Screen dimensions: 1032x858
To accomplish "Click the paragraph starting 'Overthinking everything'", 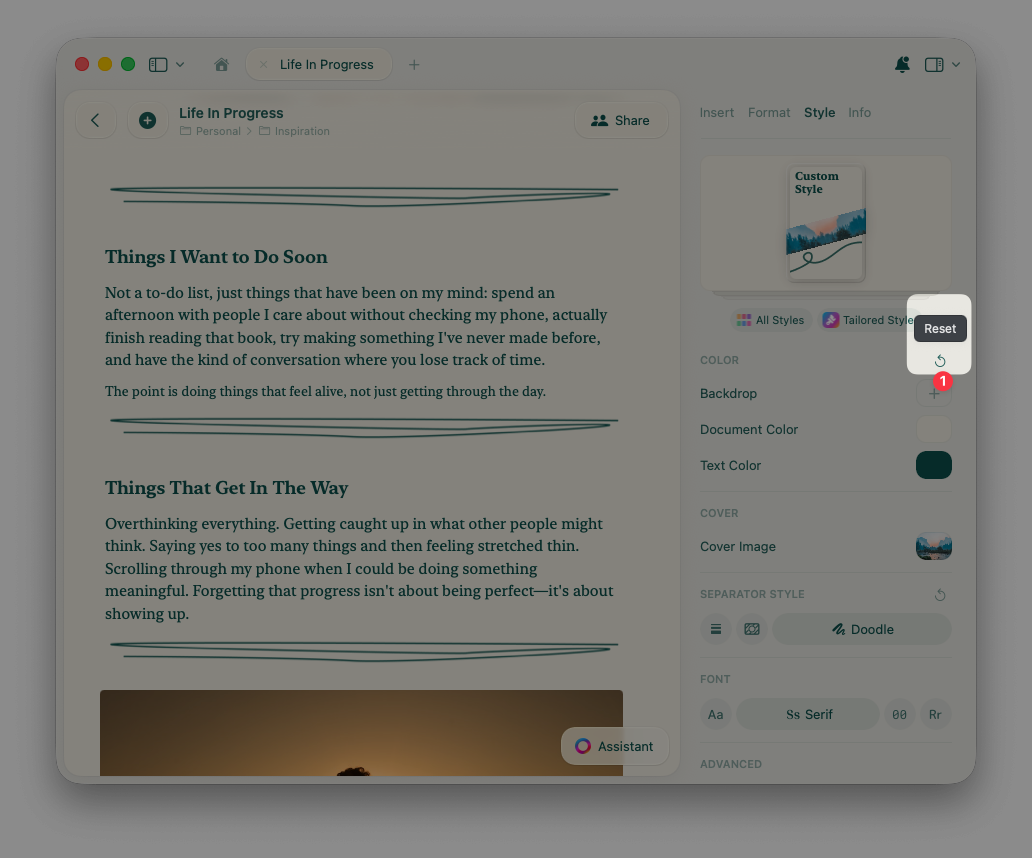I will coord(359,568).
